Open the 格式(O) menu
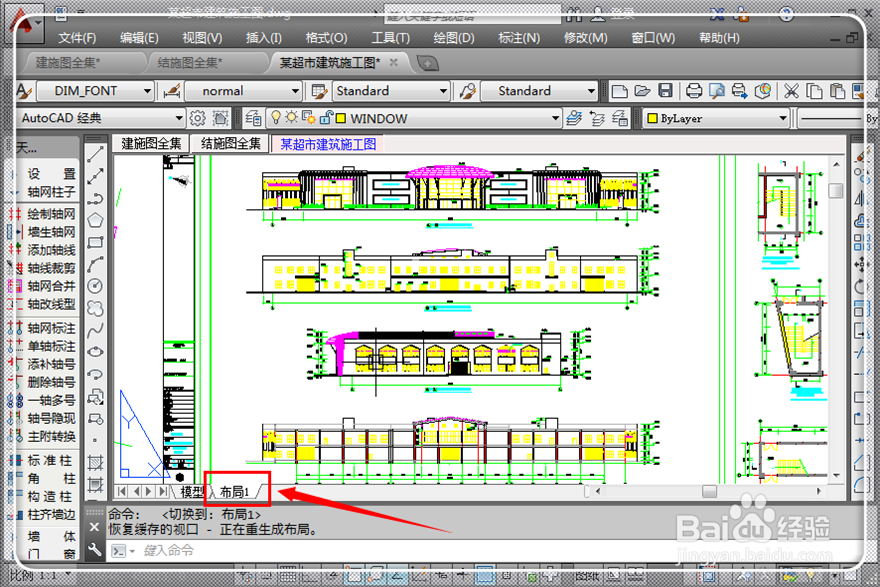 pyautogui.click(x=326, y=38)
